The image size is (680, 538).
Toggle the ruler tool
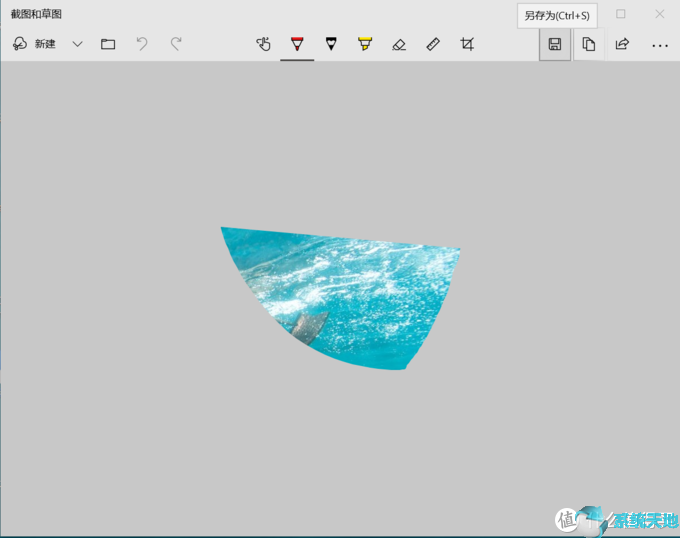coord(433,44)
